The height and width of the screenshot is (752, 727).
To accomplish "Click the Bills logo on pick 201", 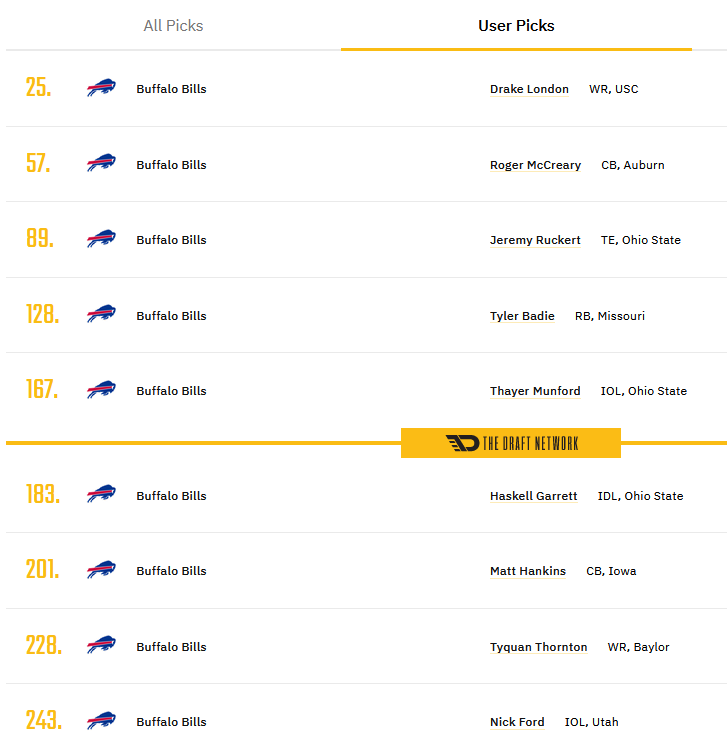I will [101, 569].
